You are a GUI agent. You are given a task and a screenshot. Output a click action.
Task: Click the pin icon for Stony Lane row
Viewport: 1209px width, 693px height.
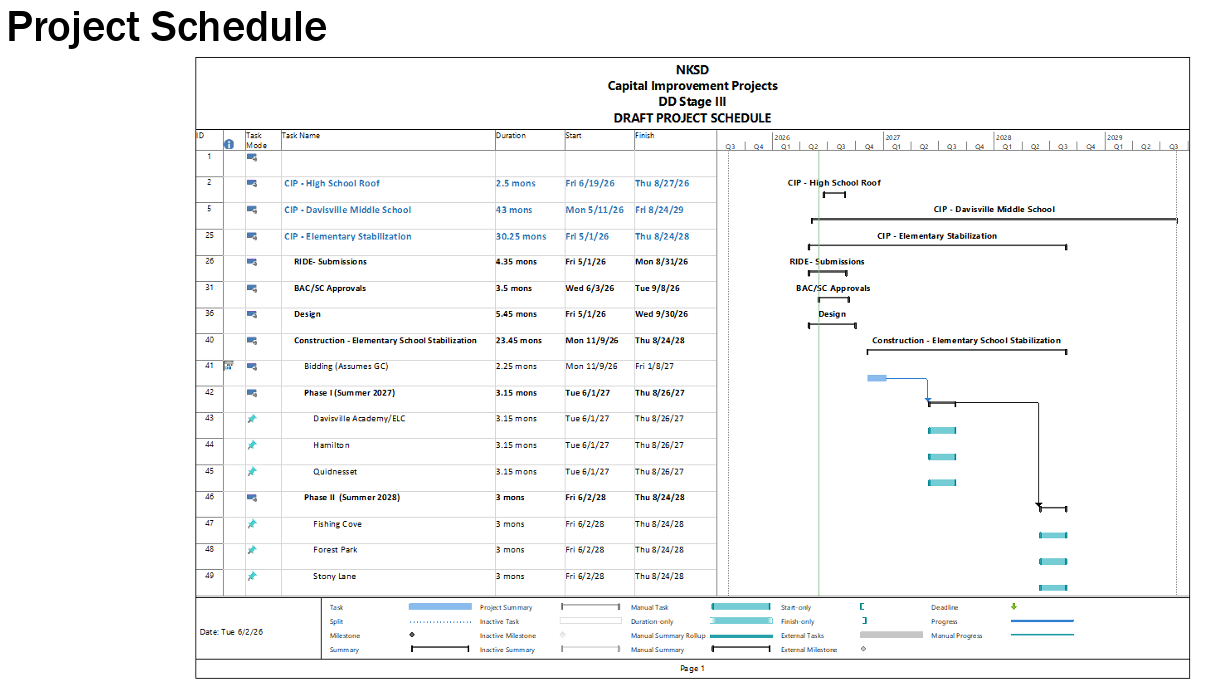(x=252, y=576)
